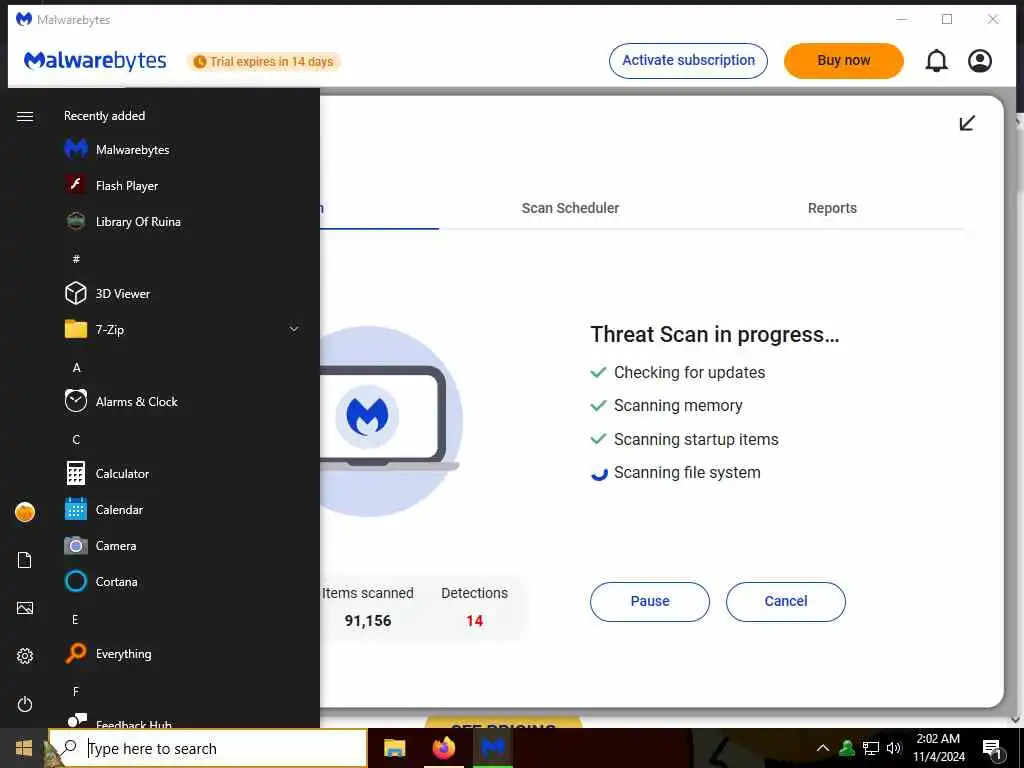Show hidden system tray icons
This screenshot has width=1024, height=768.
[823, 748]
